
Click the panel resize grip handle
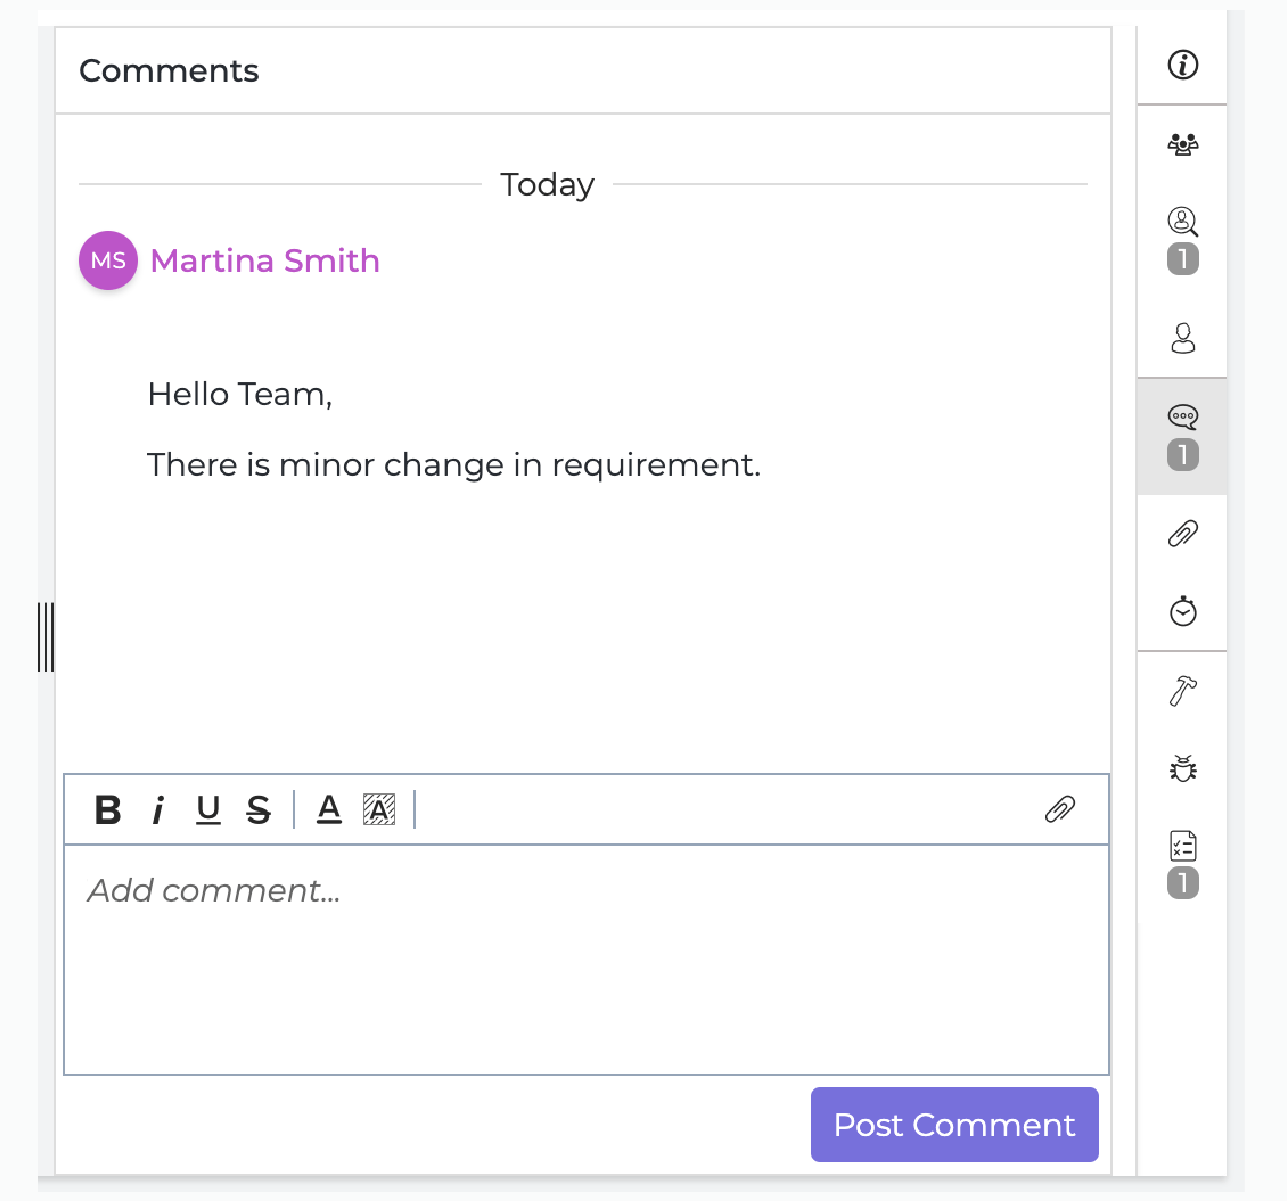point(46,637)
